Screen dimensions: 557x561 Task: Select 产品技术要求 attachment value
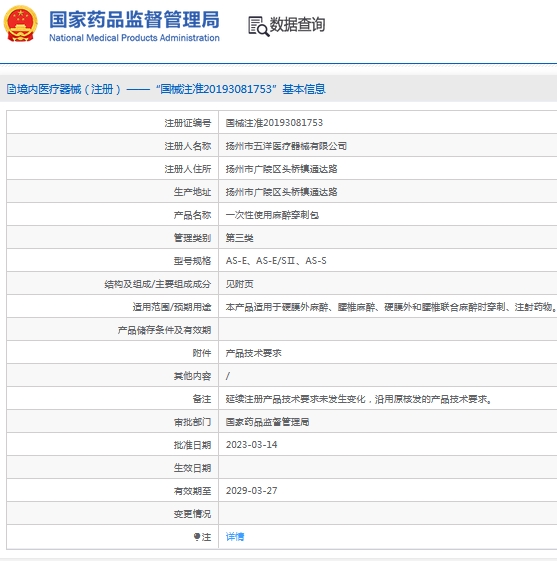point(253,353)
